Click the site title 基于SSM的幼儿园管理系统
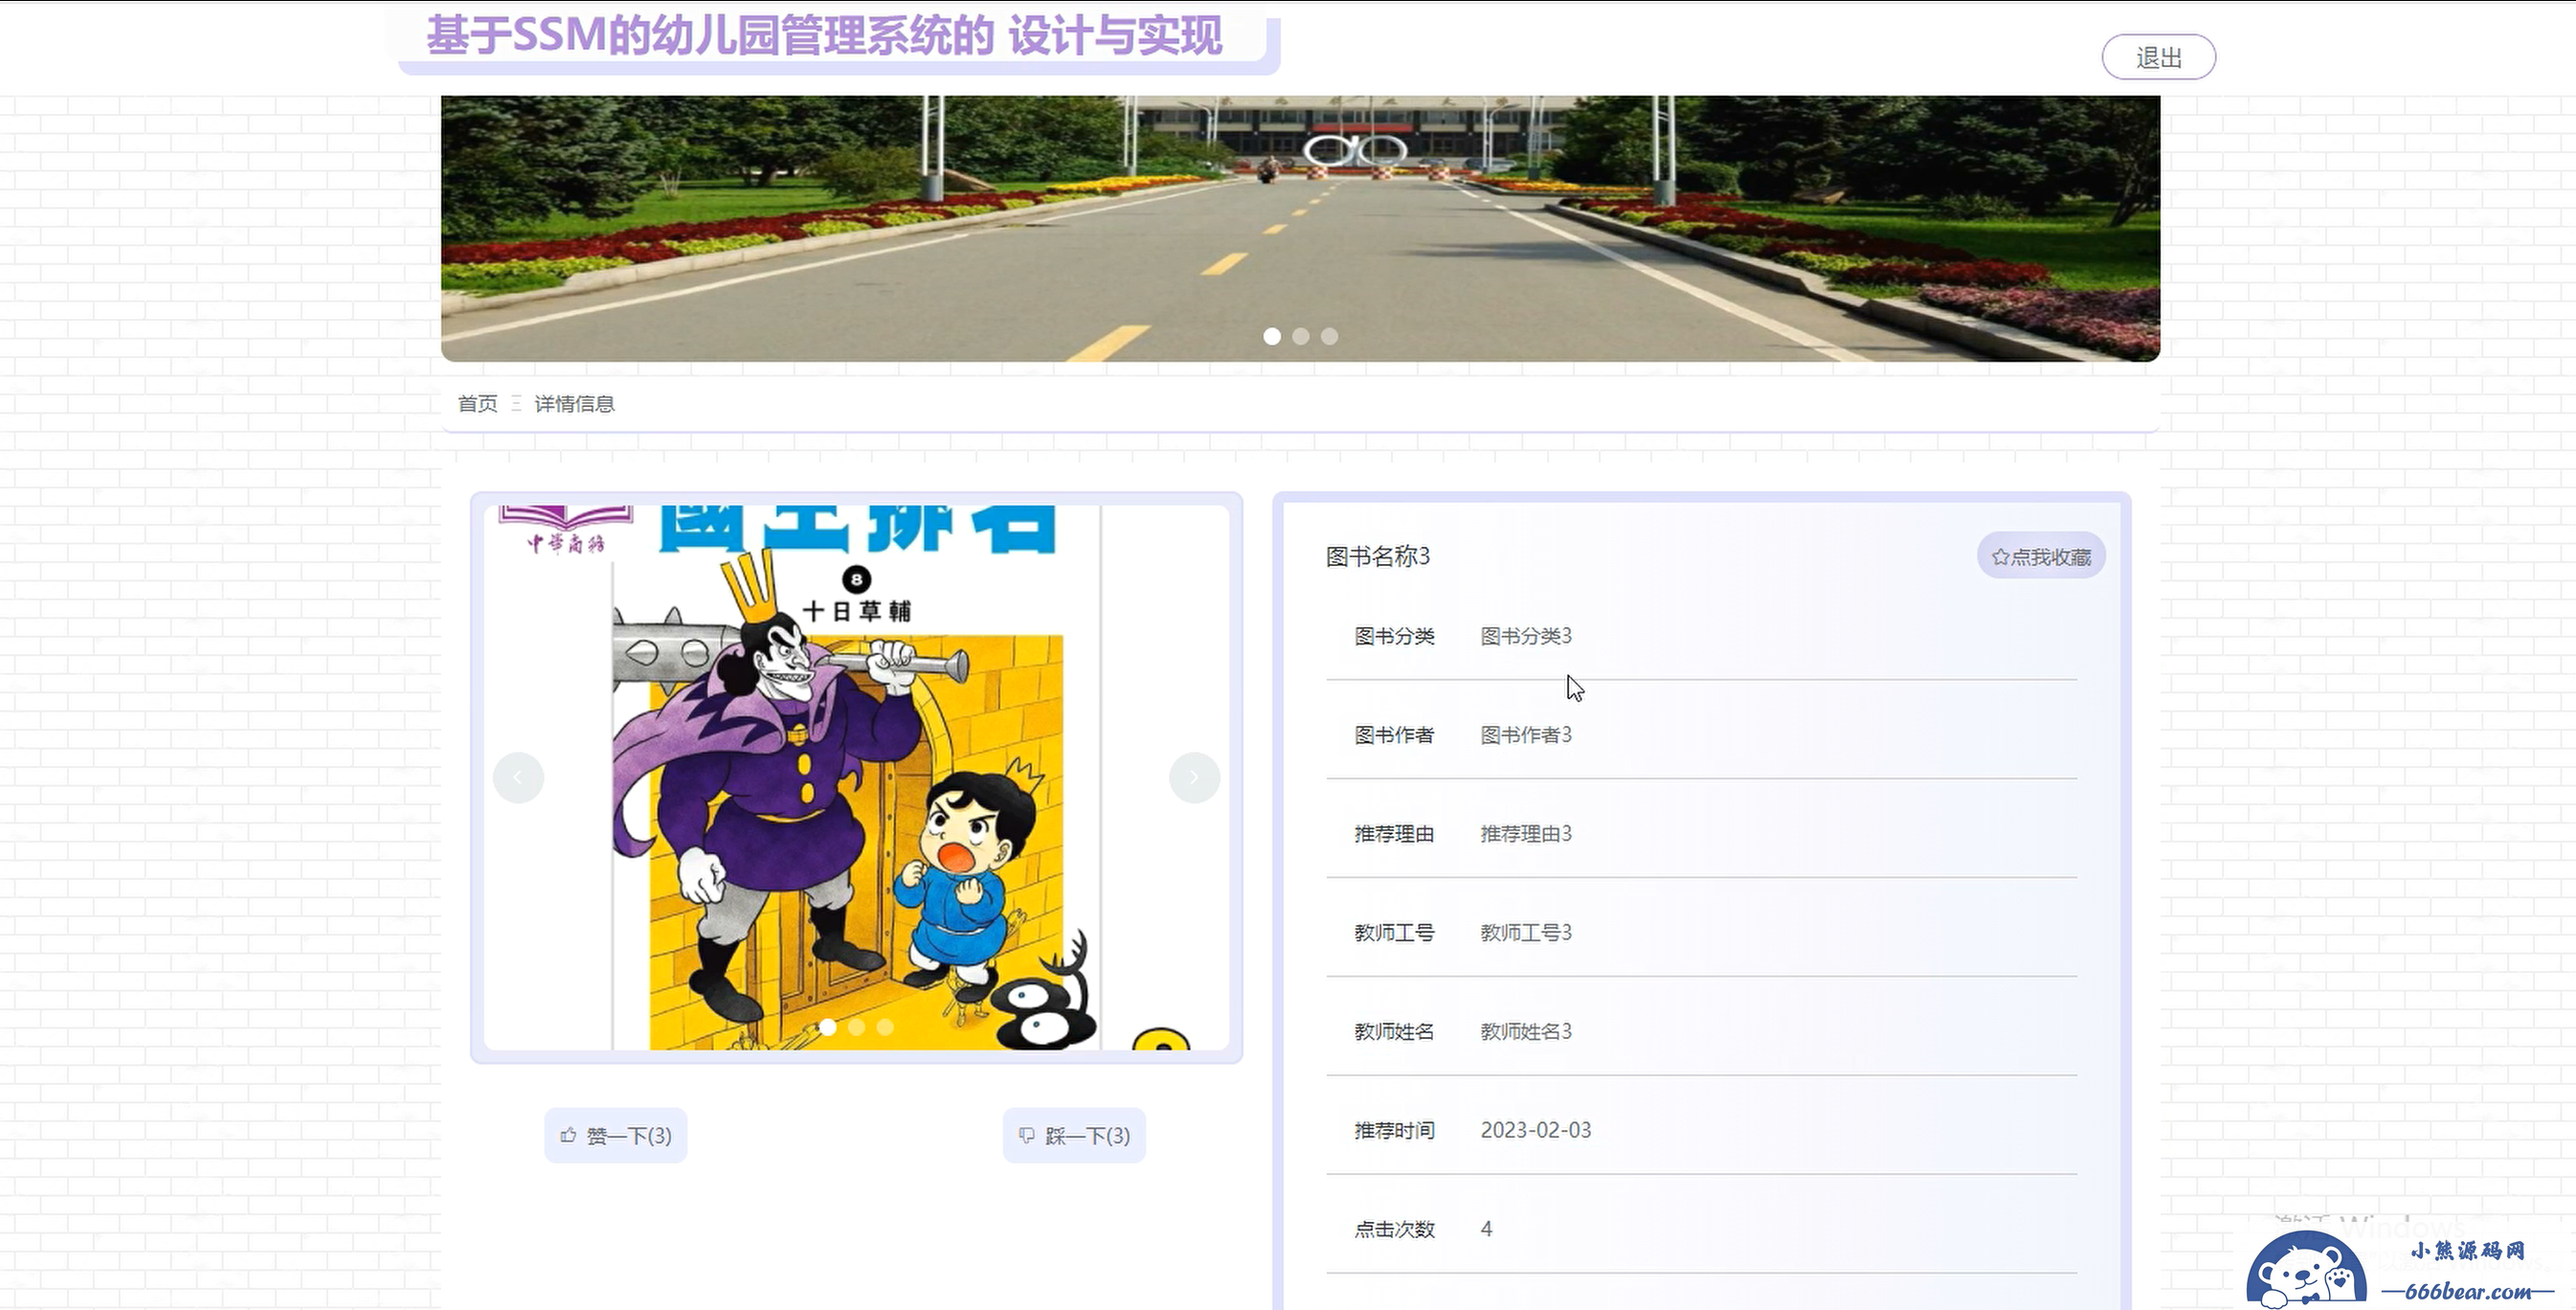 pyautogui.click(x=824, y=36)
